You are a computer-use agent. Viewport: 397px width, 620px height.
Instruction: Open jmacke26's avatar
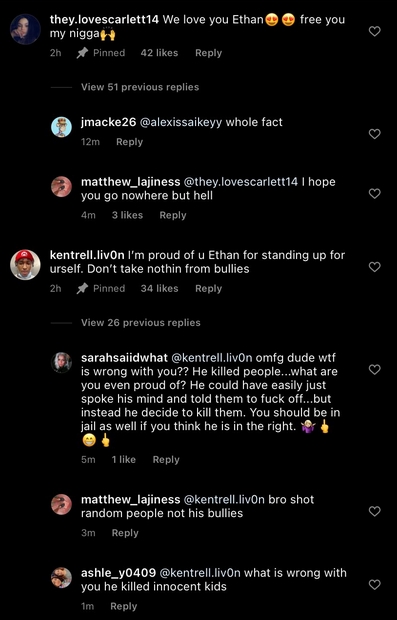[x=61, y=127]
